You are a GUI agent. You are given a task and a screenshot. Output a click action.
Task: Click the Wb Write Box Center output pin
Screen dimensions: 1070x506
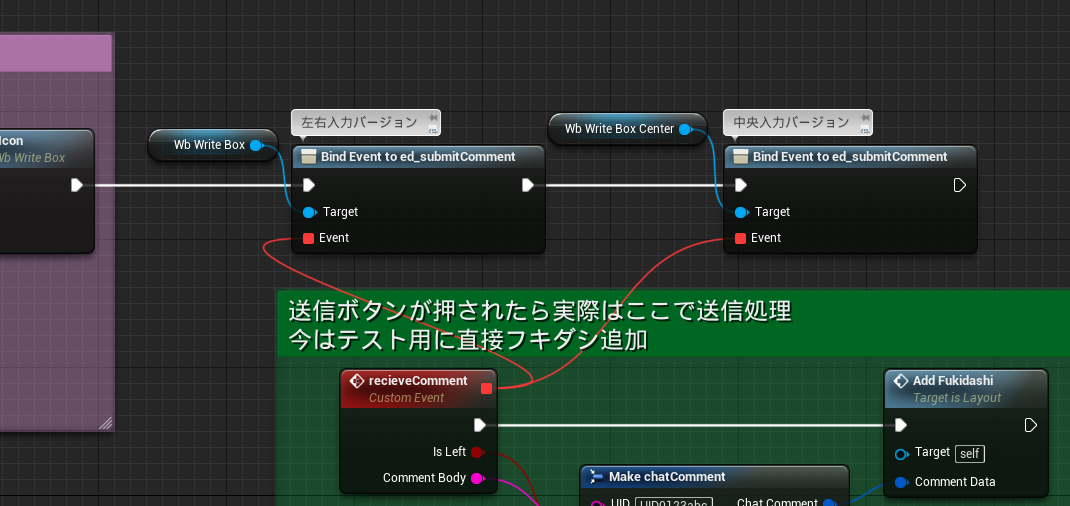tap(685, 129)
